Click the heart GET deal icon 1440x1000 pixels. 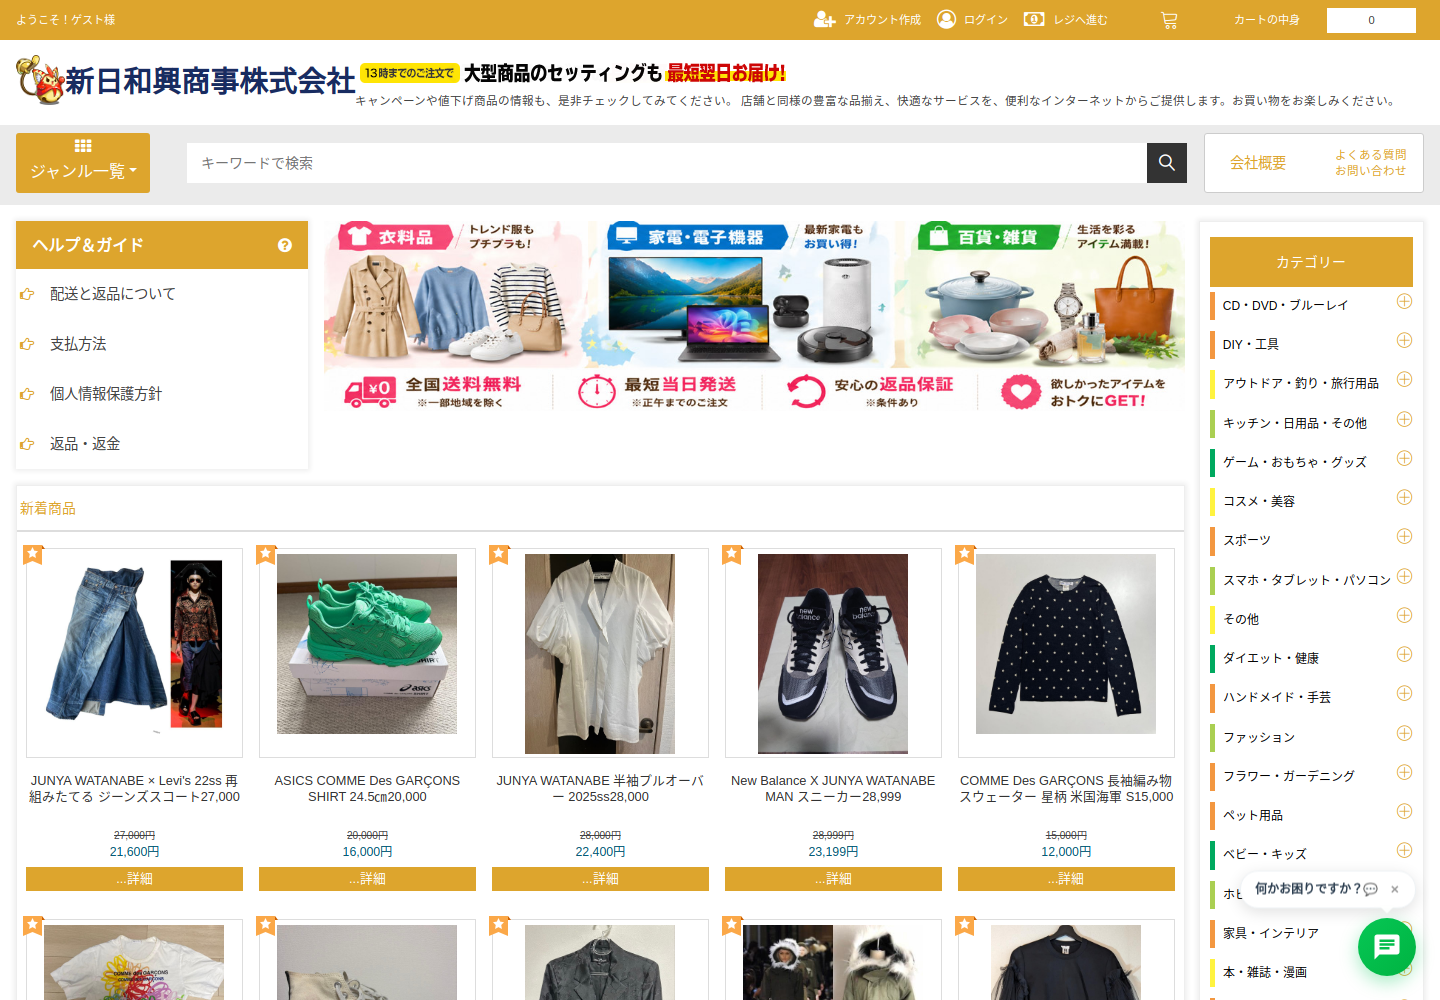pos(1021,391)
